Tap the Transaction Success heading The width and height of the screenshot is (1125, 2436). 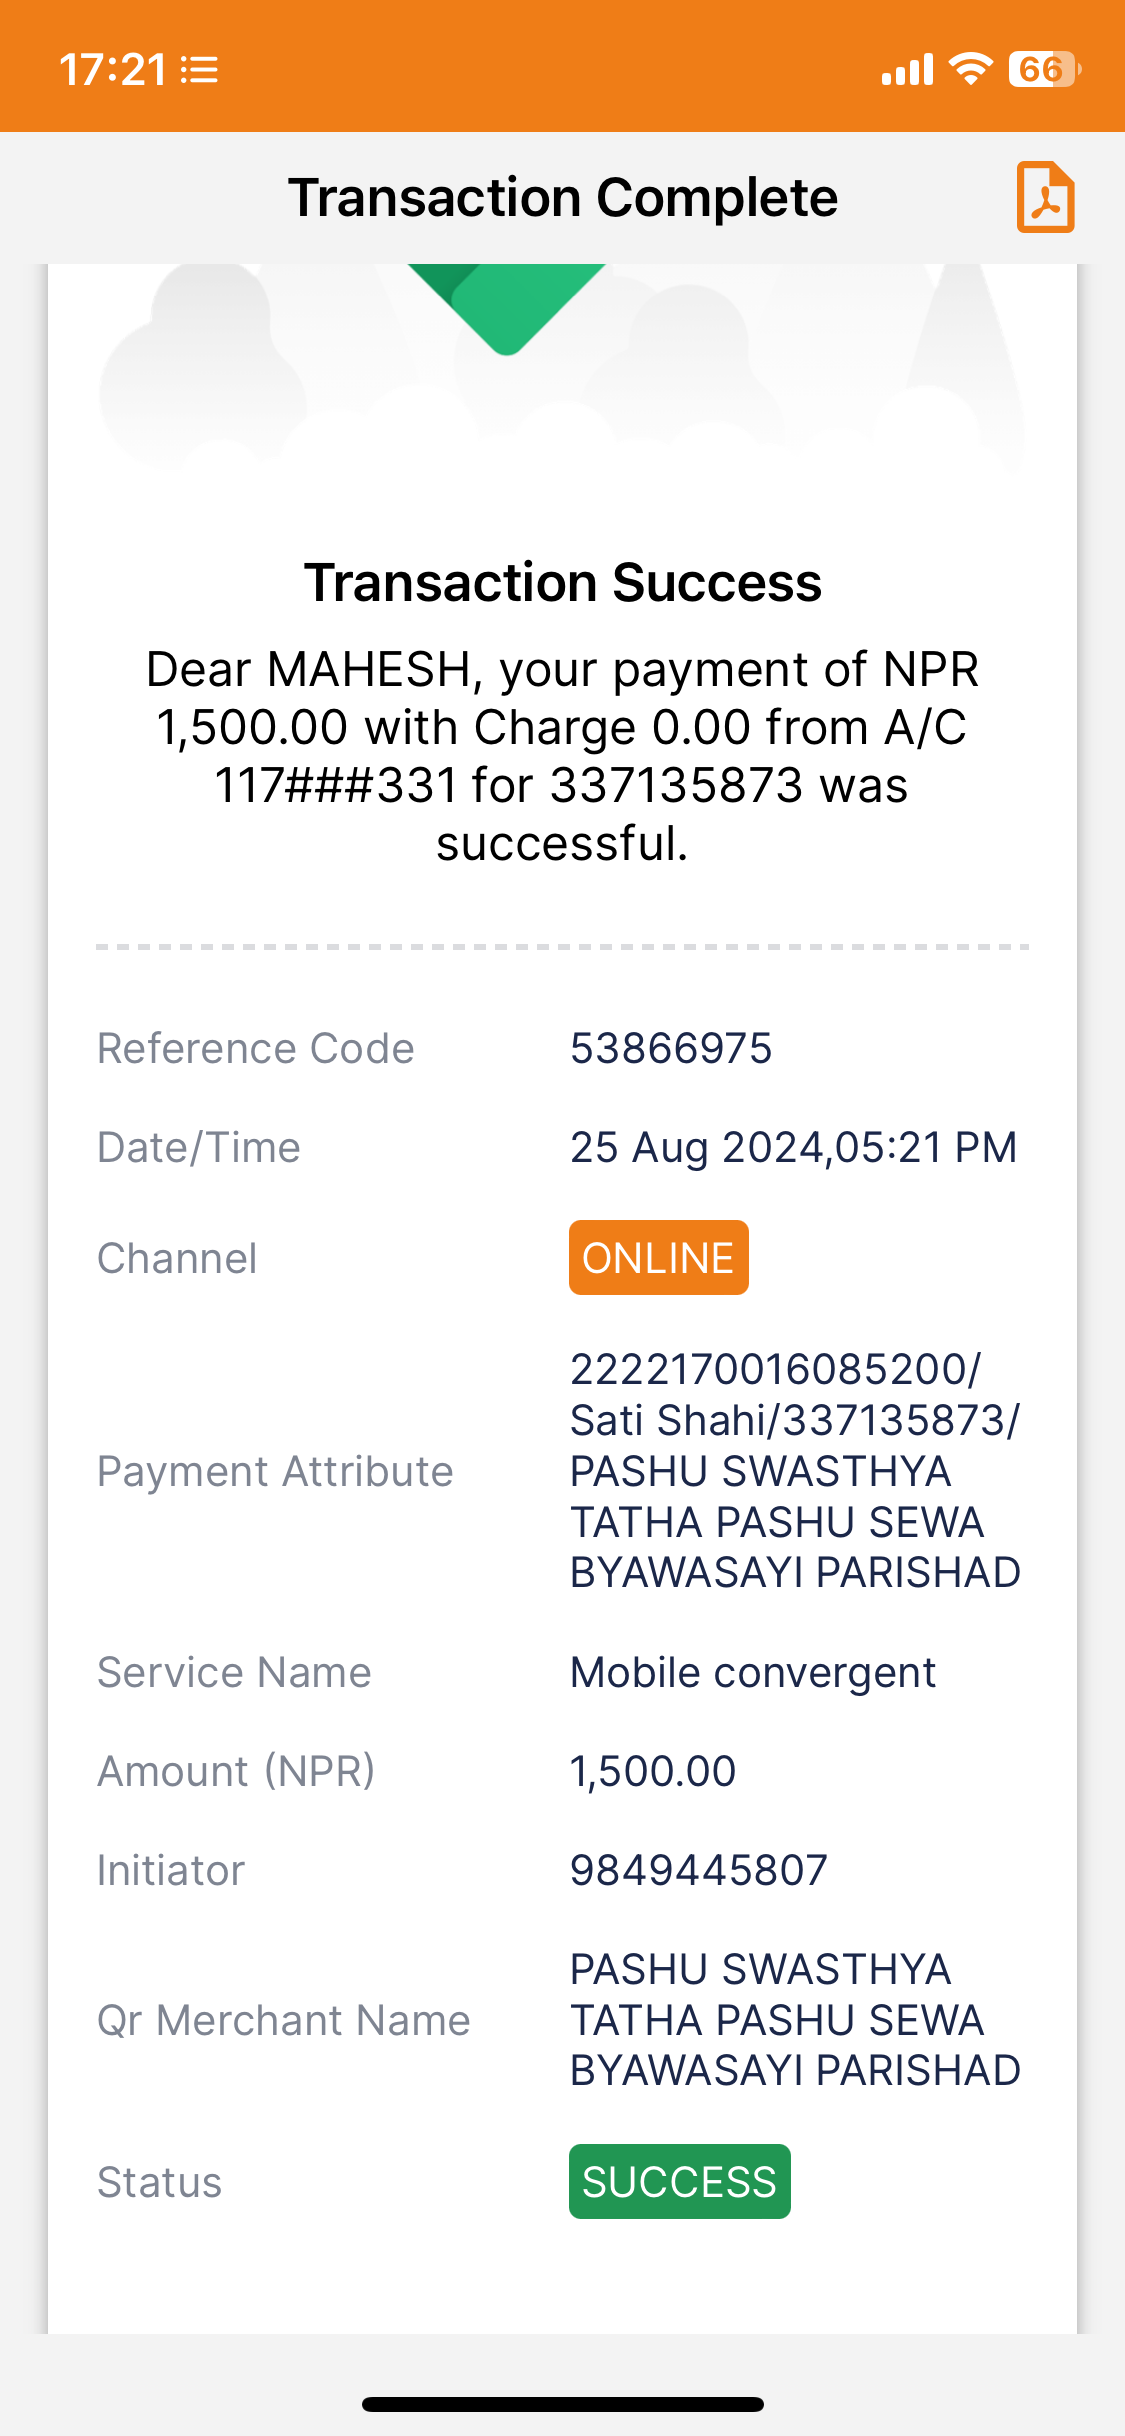coord(563,582)
